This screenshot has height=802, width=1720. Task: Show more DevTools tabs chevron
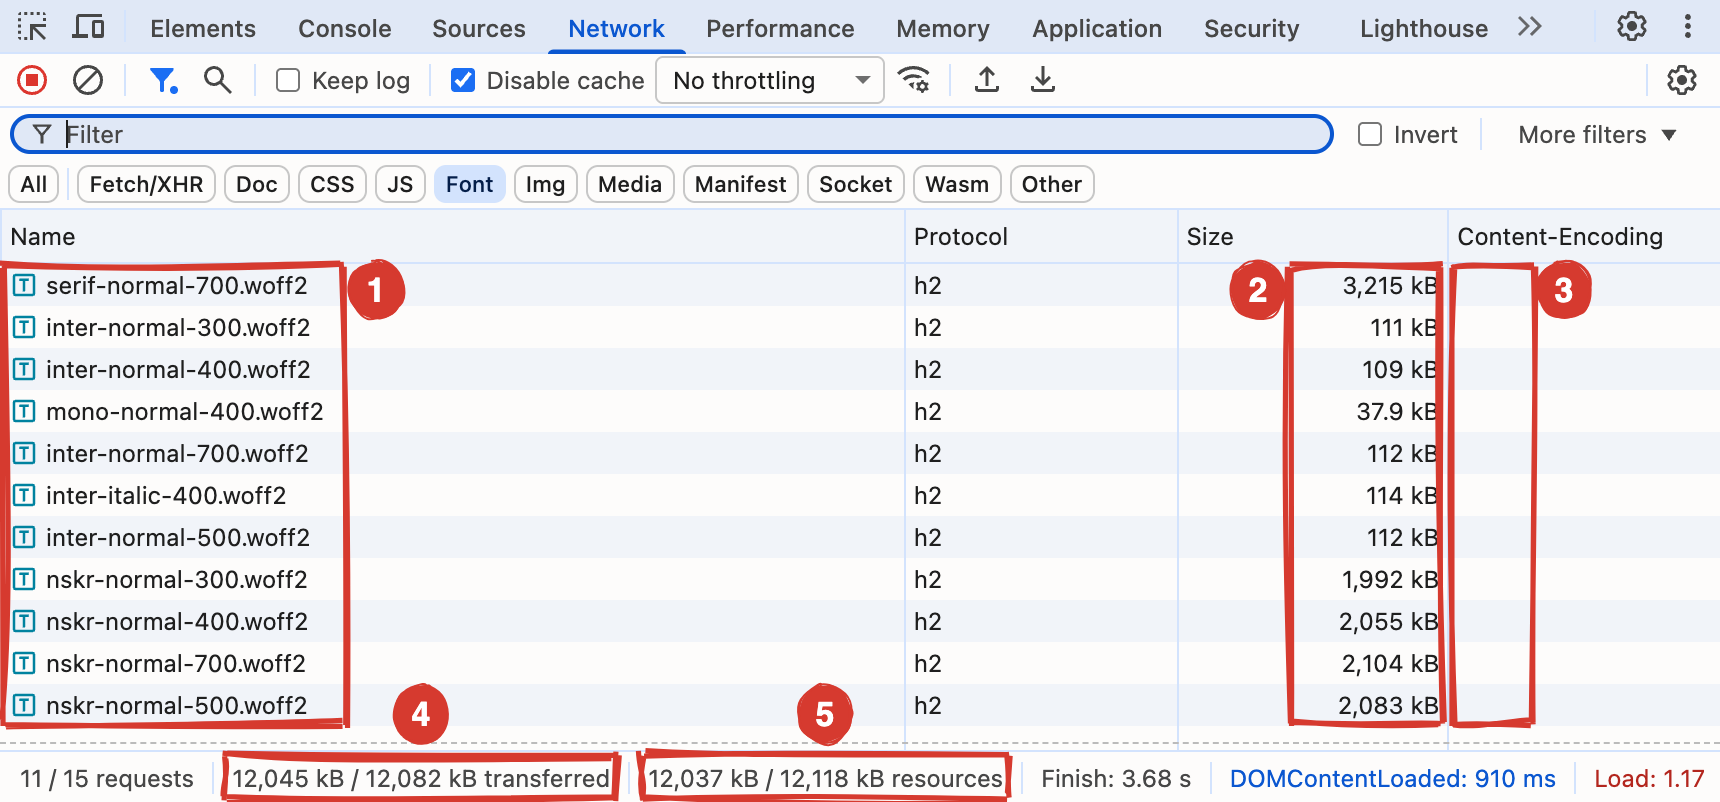coord(1530,27)
